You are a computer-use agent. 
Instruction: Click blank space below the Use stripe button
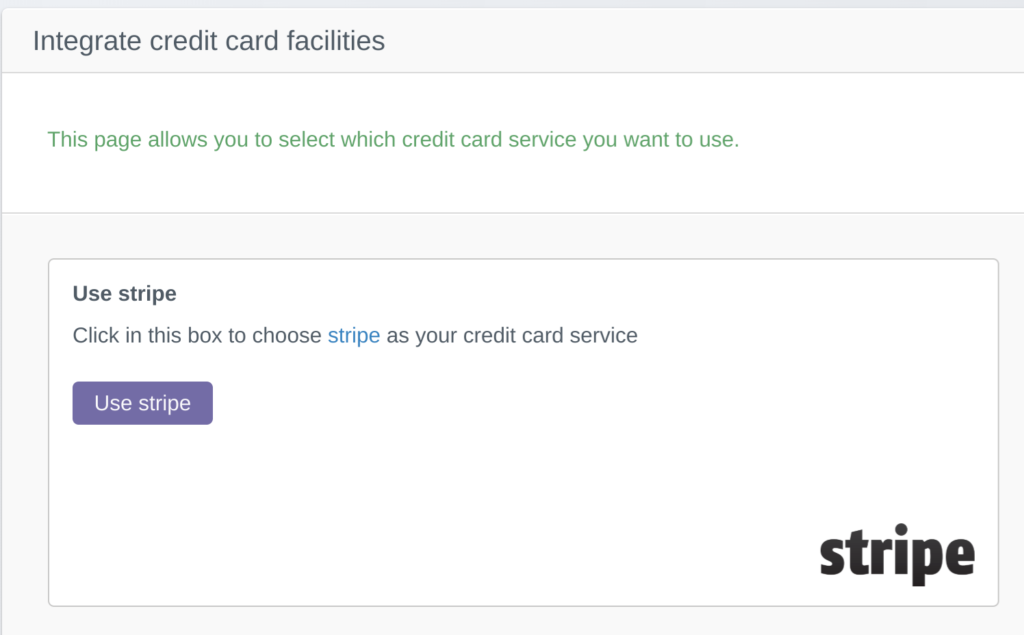coord(142,497)
